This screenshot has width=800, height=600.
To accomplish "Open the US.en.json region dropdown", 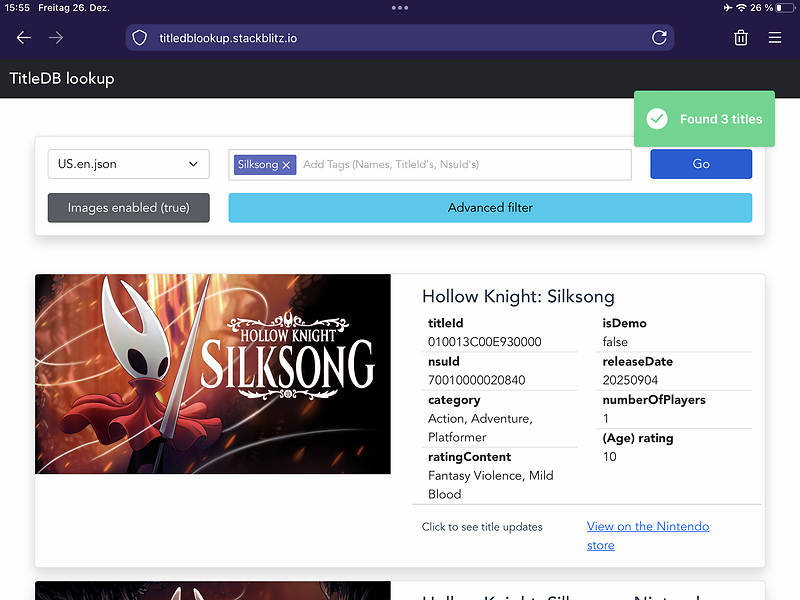I will tap(129, 164).
